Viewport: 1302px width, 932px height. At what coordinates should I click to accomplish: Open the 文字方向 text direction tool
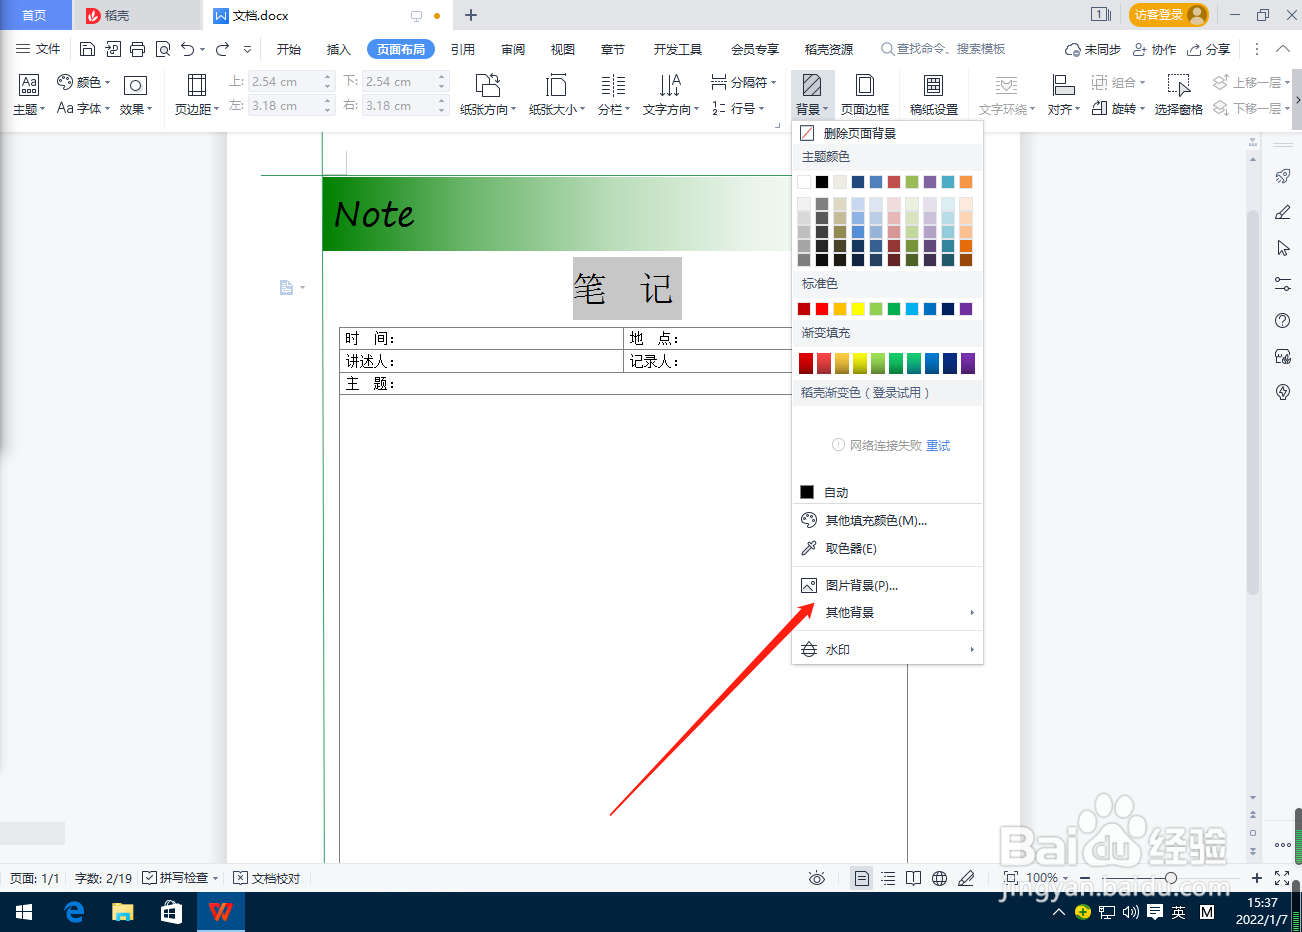(671, 95)
